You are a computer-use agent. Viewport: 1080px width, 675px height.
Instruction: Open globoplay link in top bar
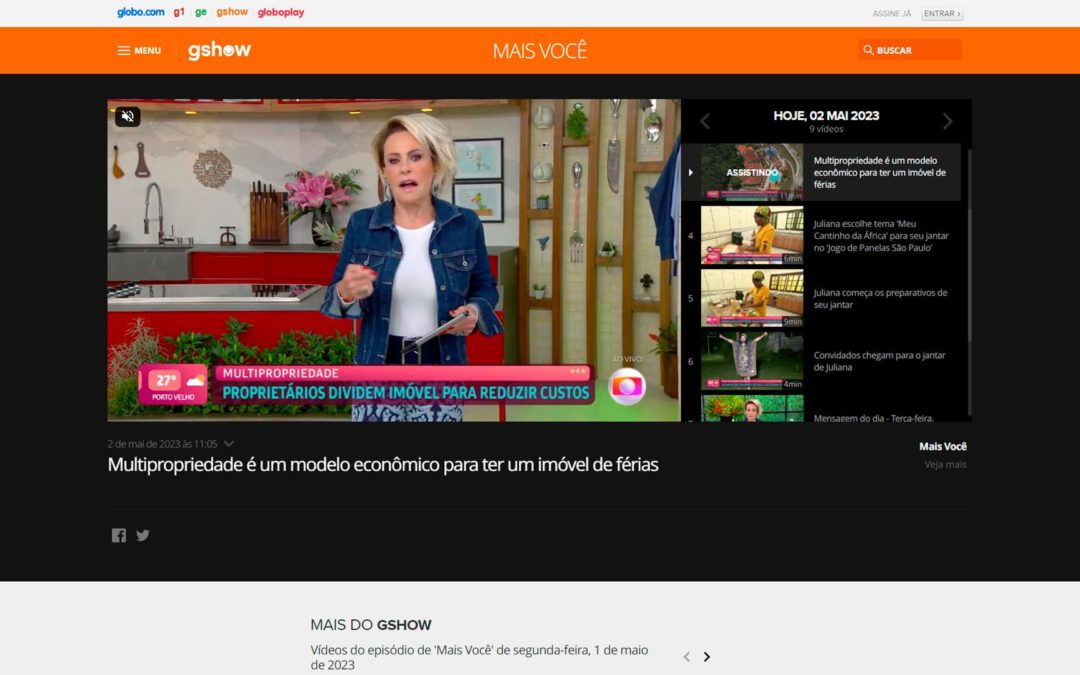(280, 12)
